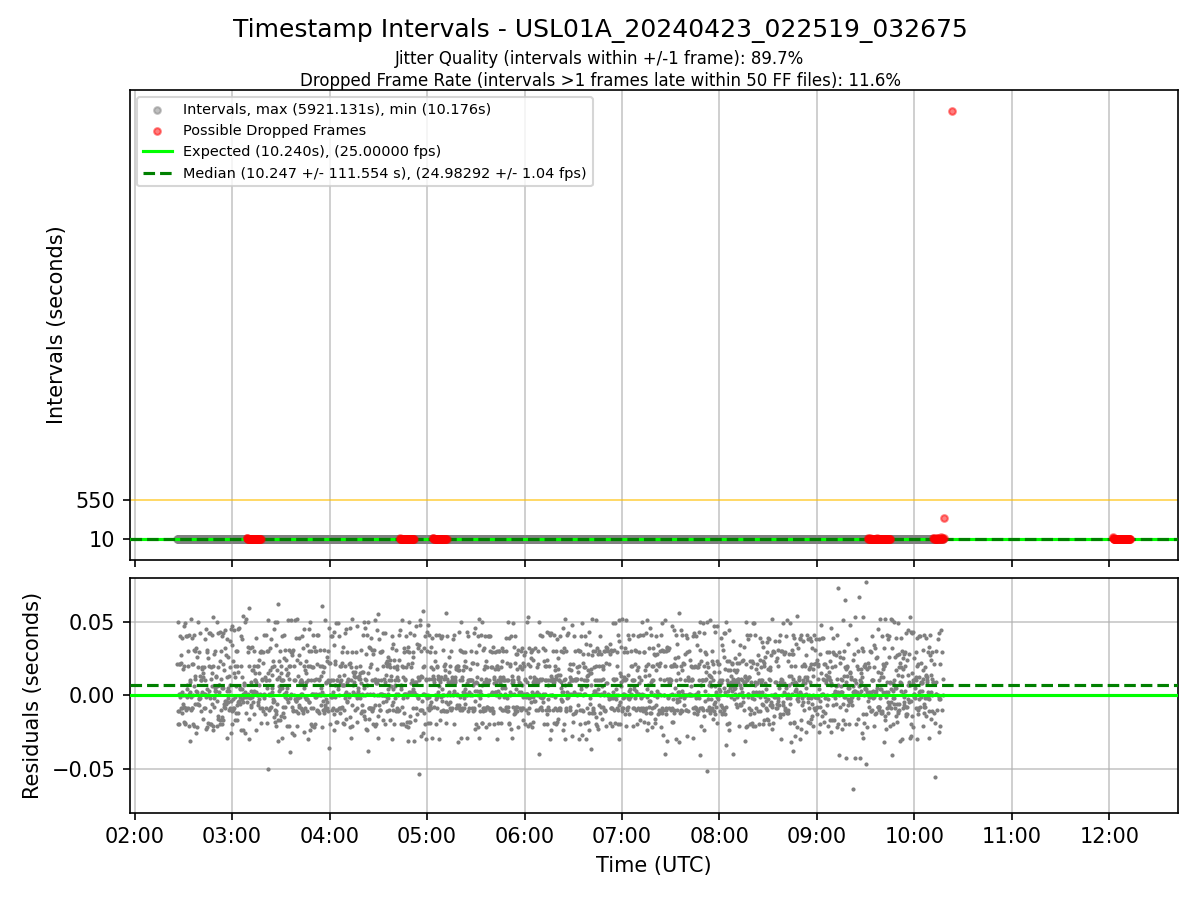
Task: Click the '12:00' time tick label
Action: (1109, 834)
